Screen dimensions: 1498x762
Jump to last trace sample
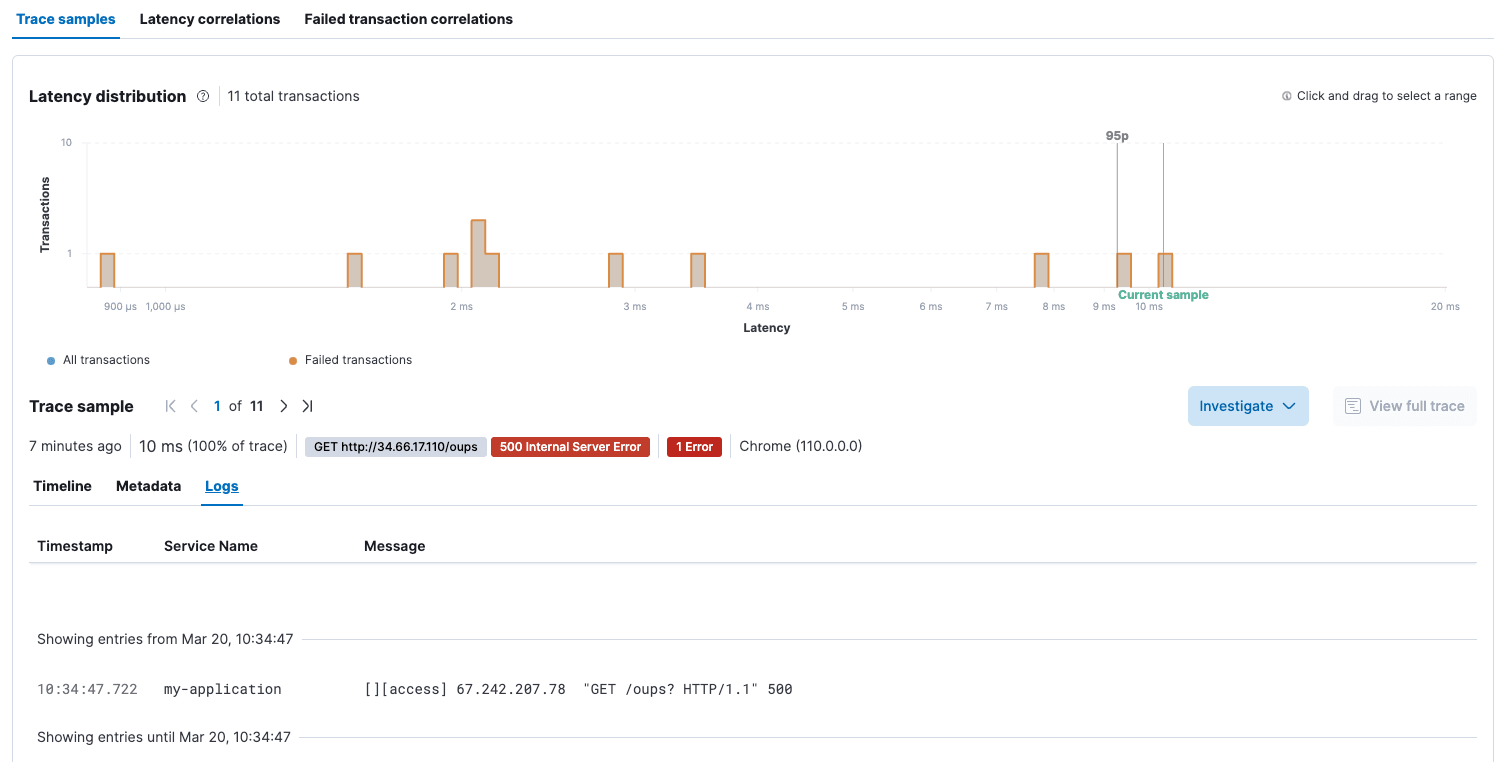coord(308,406)
